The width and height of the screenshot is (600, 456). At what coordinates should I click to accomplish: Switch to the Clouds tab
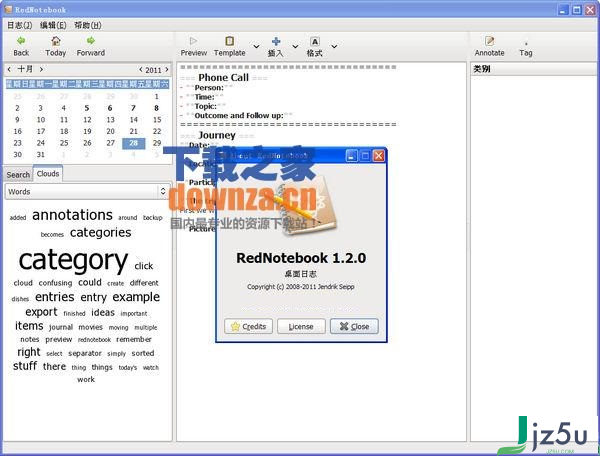click(48, 174)
